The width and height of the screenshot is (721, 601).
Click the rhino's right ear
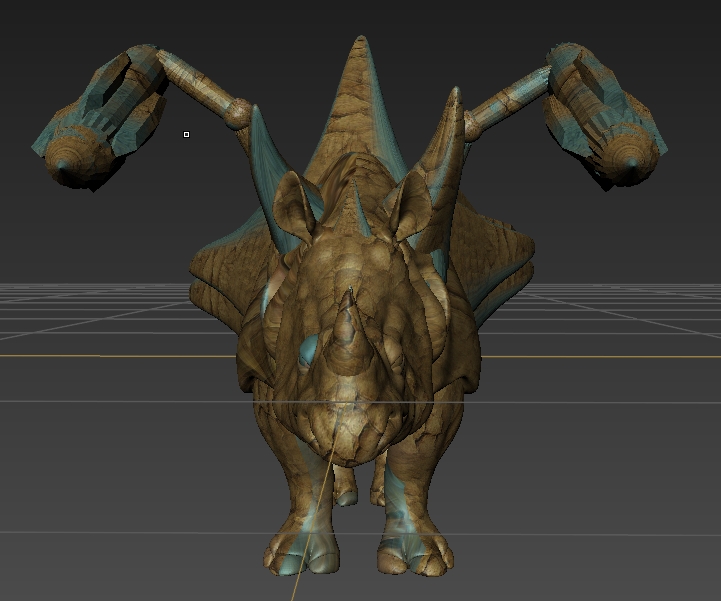click(x=411, y=206)
